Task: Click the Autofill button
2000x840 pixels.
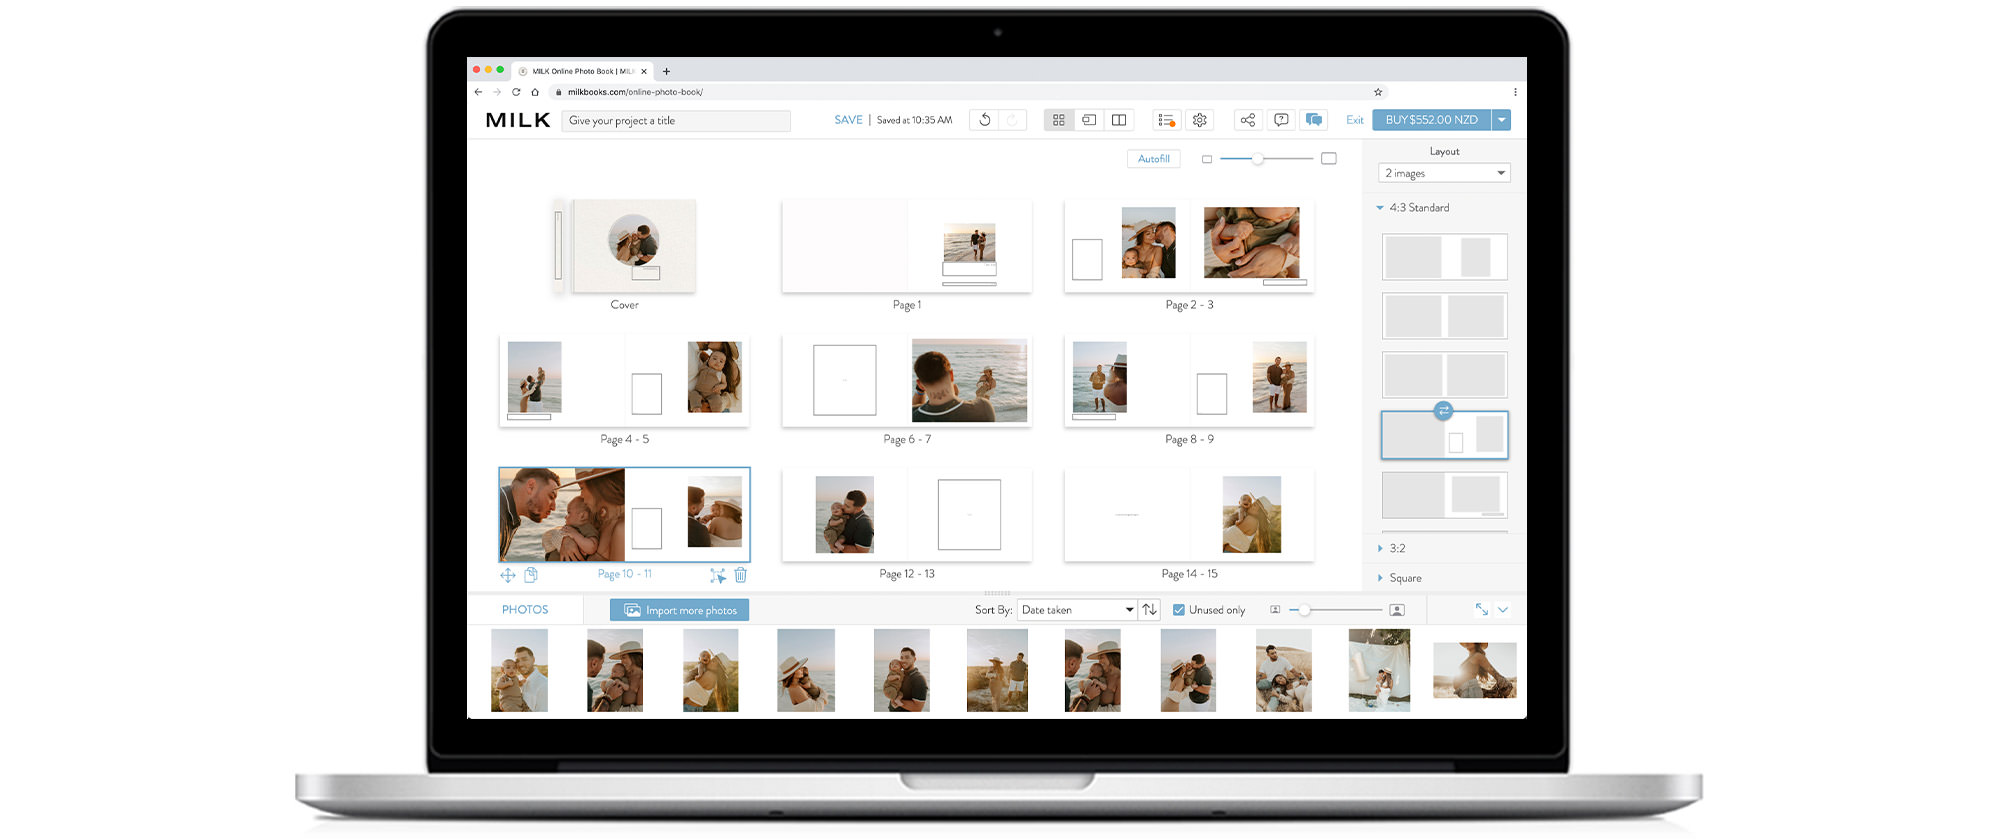Action: click(x=1154, y=159)
